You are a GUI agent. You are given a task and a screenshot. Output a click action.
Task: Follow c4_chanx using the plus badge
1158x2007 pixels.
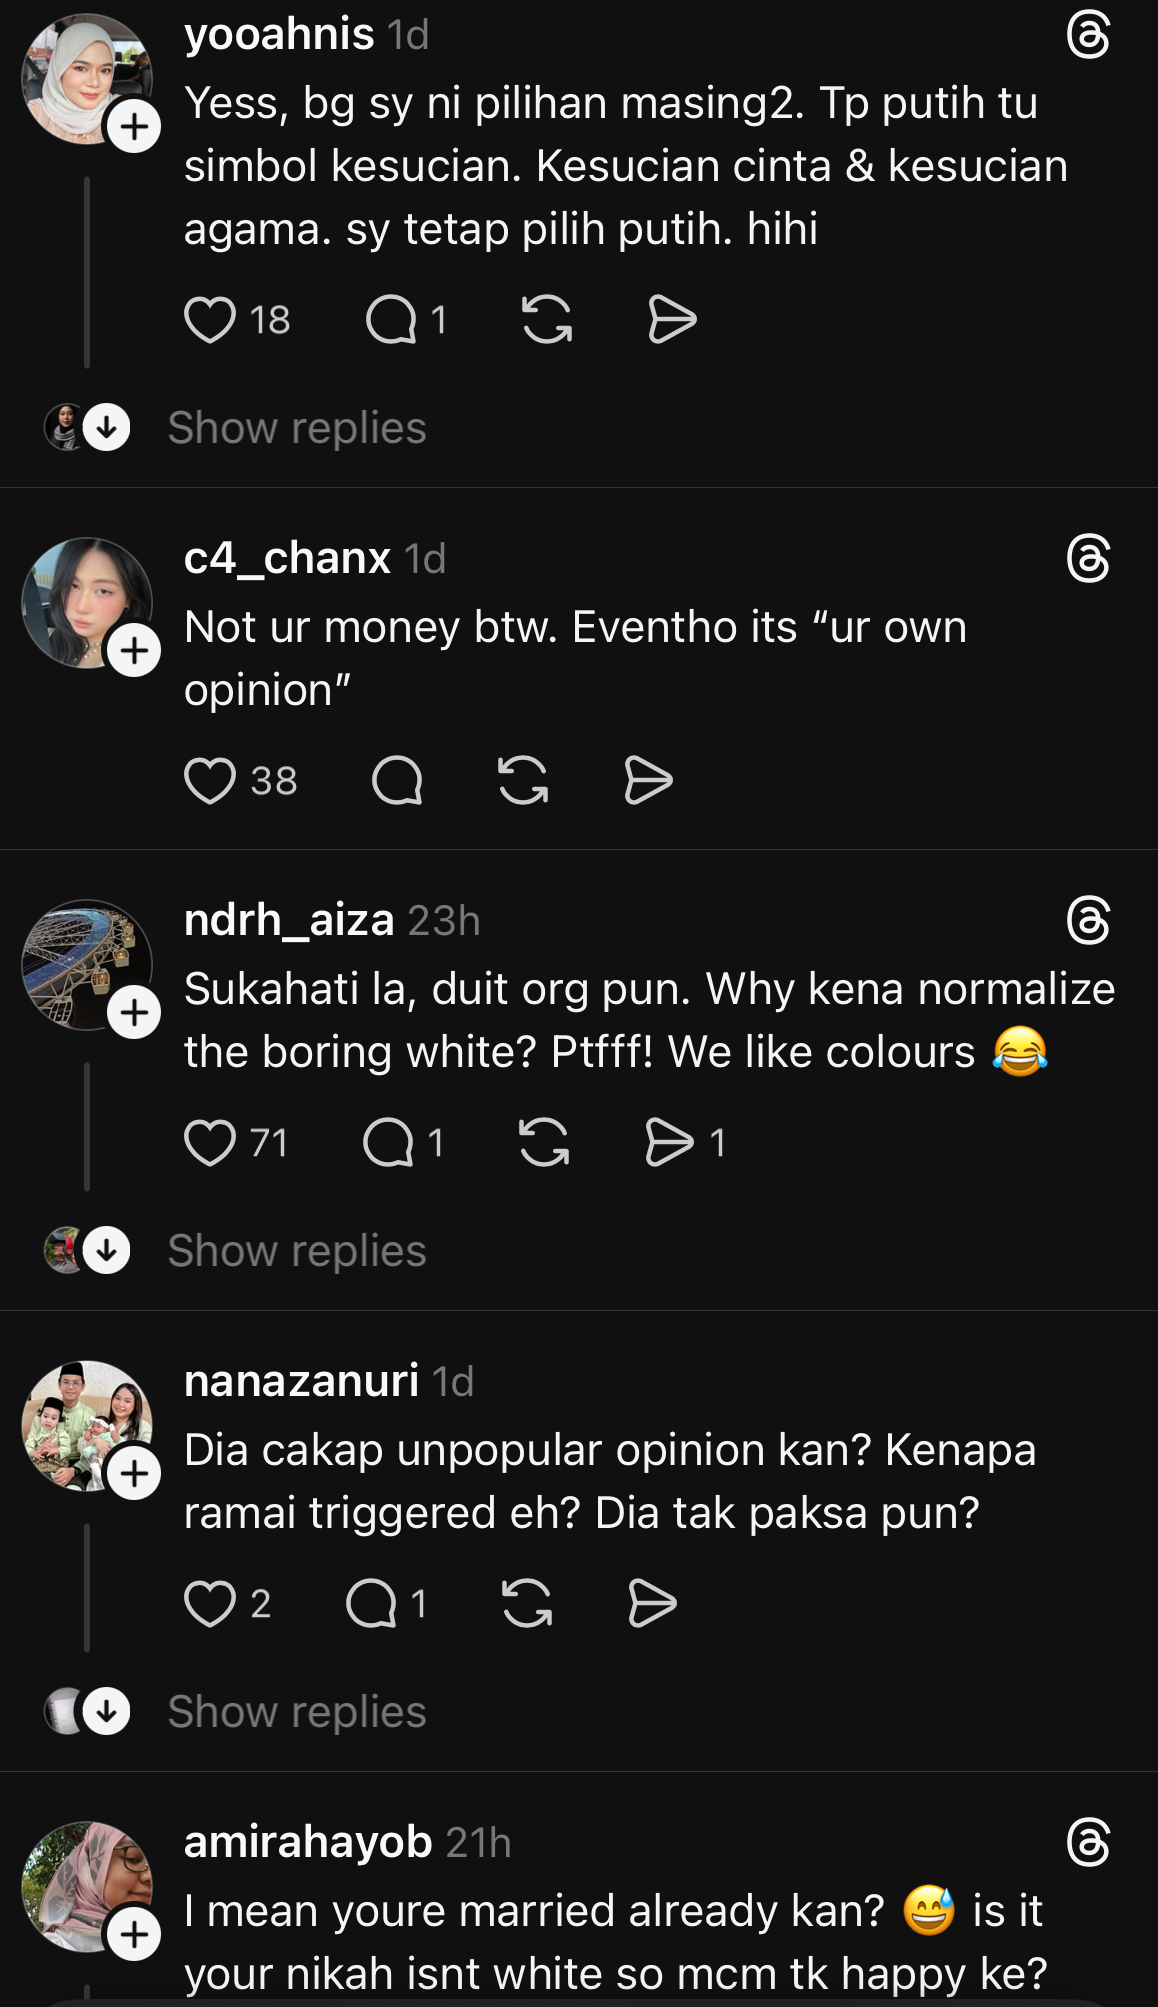tap(135, 651)
